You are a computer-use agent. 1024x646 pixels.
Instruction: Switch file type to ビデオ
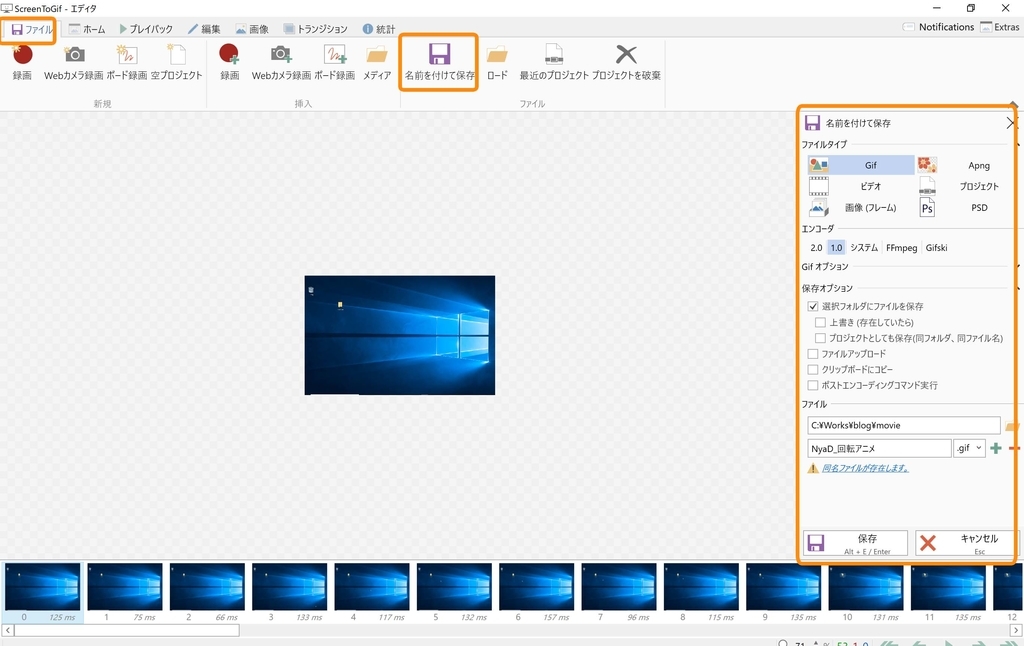pos(870,186)
